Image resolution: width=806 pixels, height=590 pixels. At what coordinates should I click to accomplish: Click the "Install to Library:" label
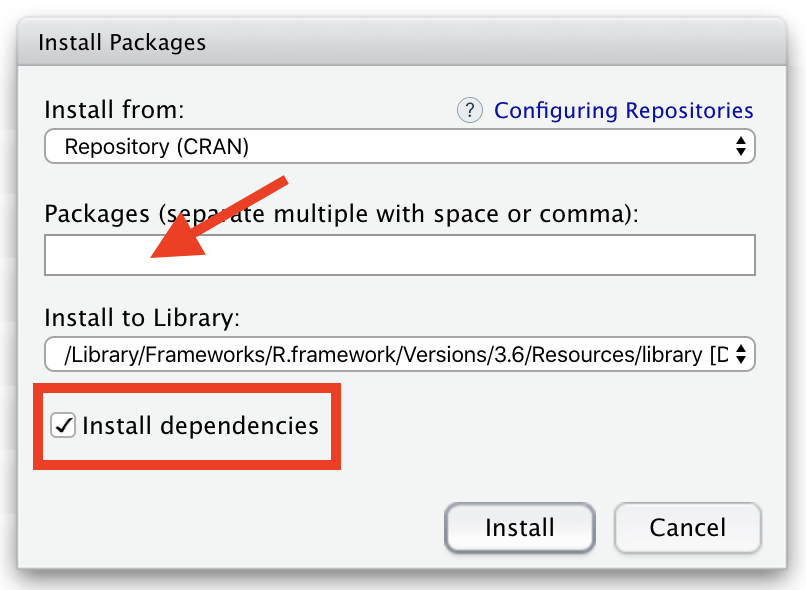pyautogui.click(x=142, y=318)
